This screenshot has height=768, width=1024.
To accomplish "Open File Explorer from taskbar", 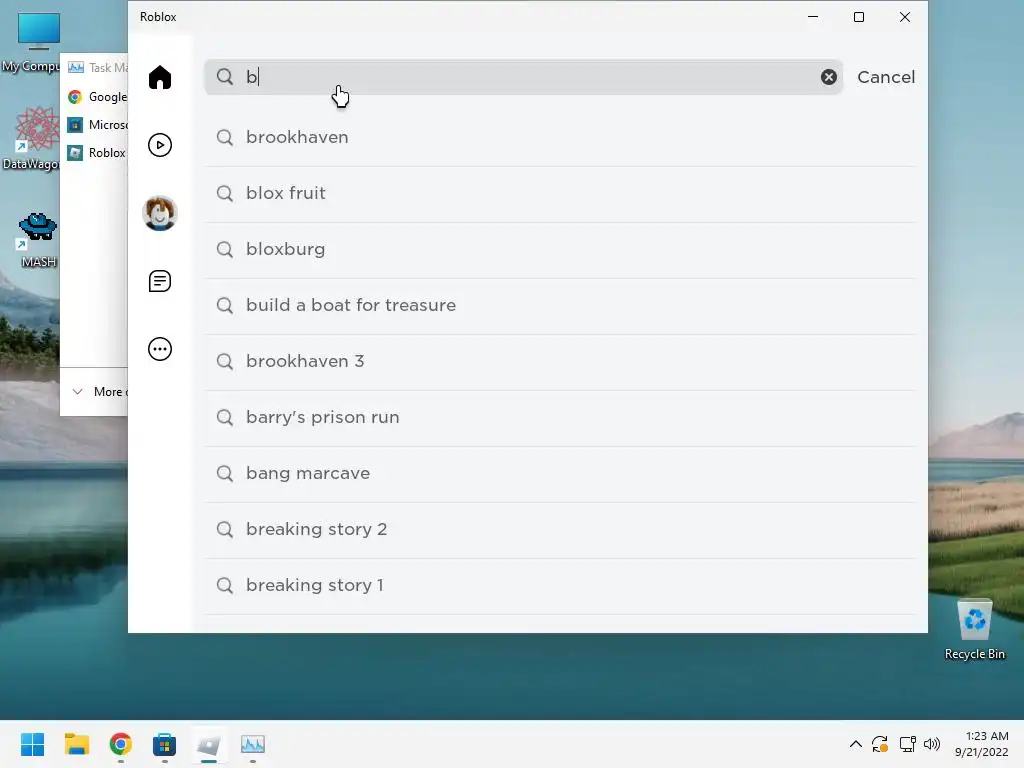I will [76, 744].
